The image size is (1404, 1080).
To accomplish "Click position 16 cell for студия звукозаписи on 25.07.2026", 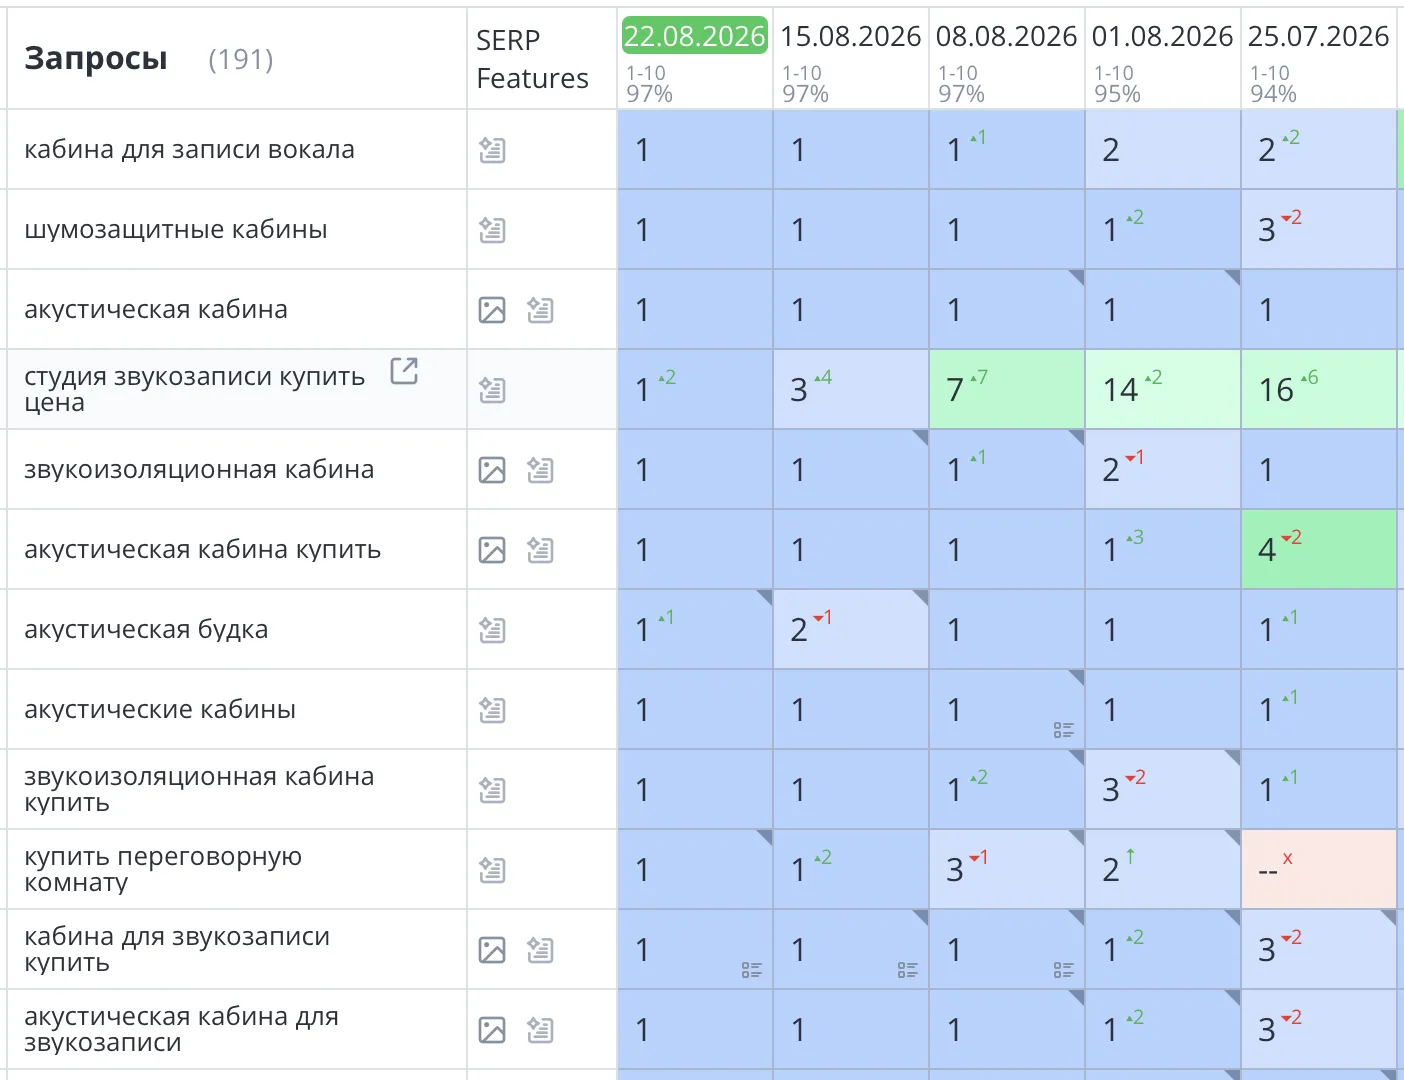I will pos(1319,390).
